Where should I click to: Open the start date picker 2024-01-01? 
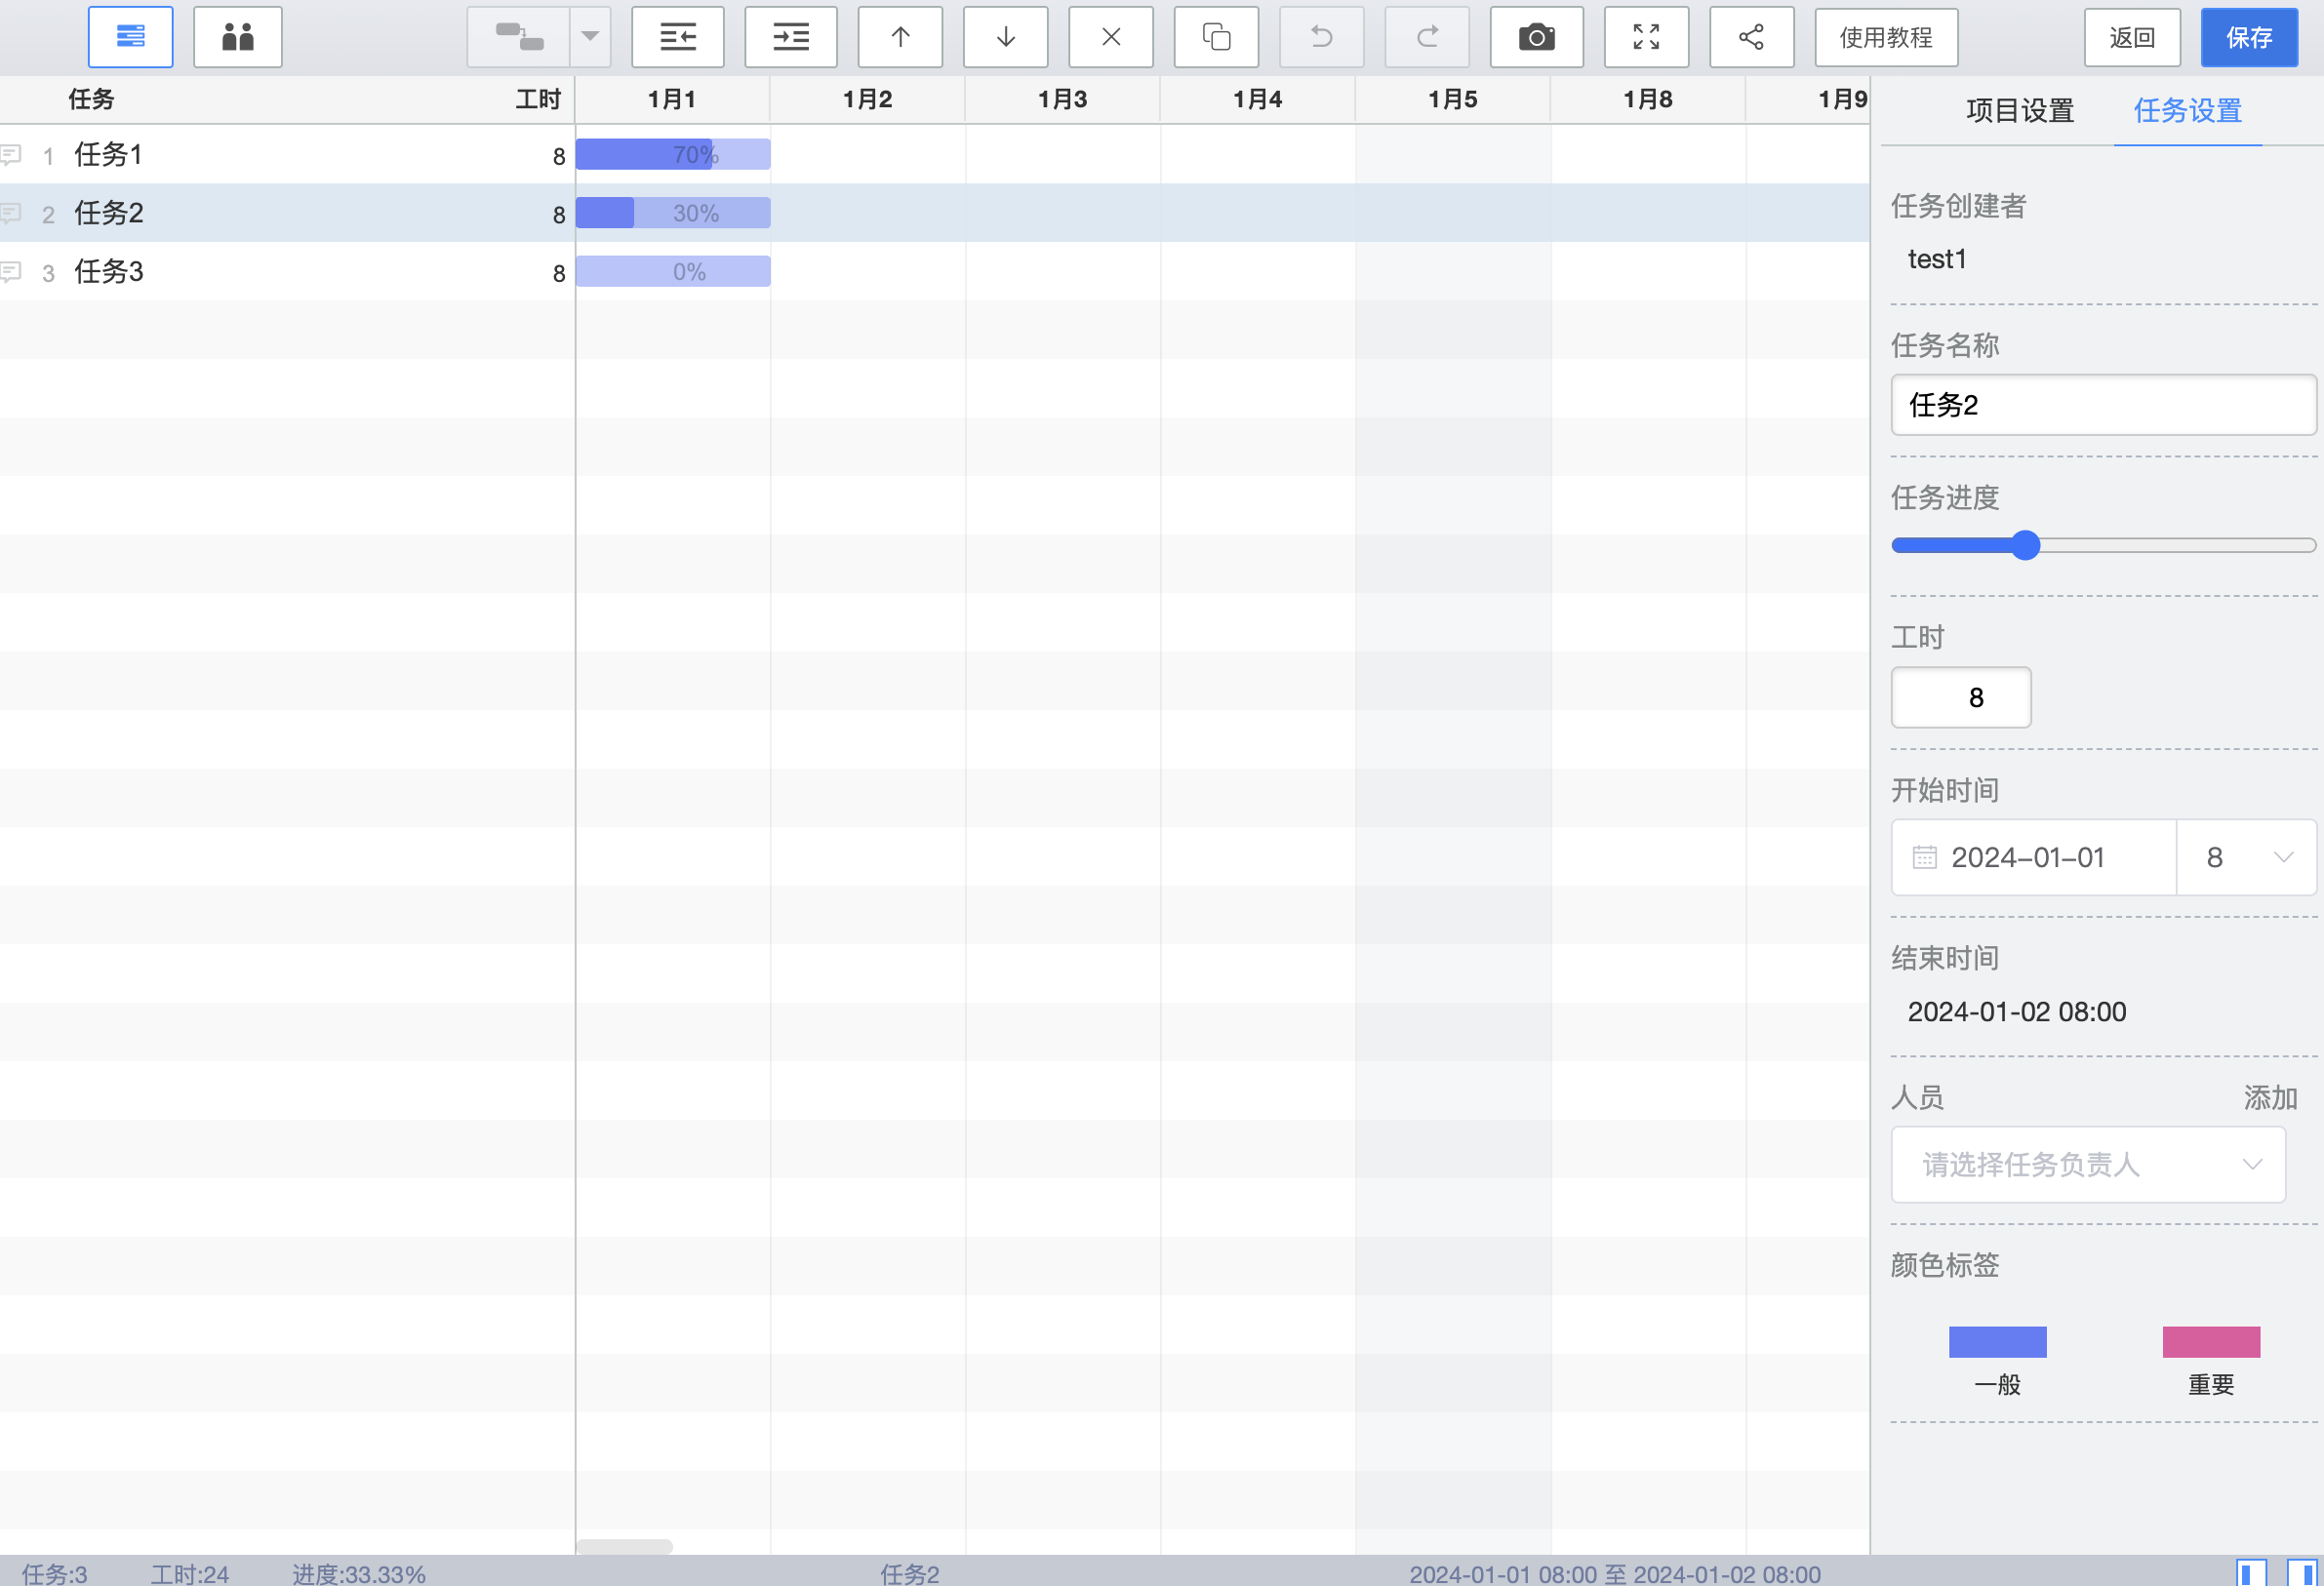click(2033, 857)
